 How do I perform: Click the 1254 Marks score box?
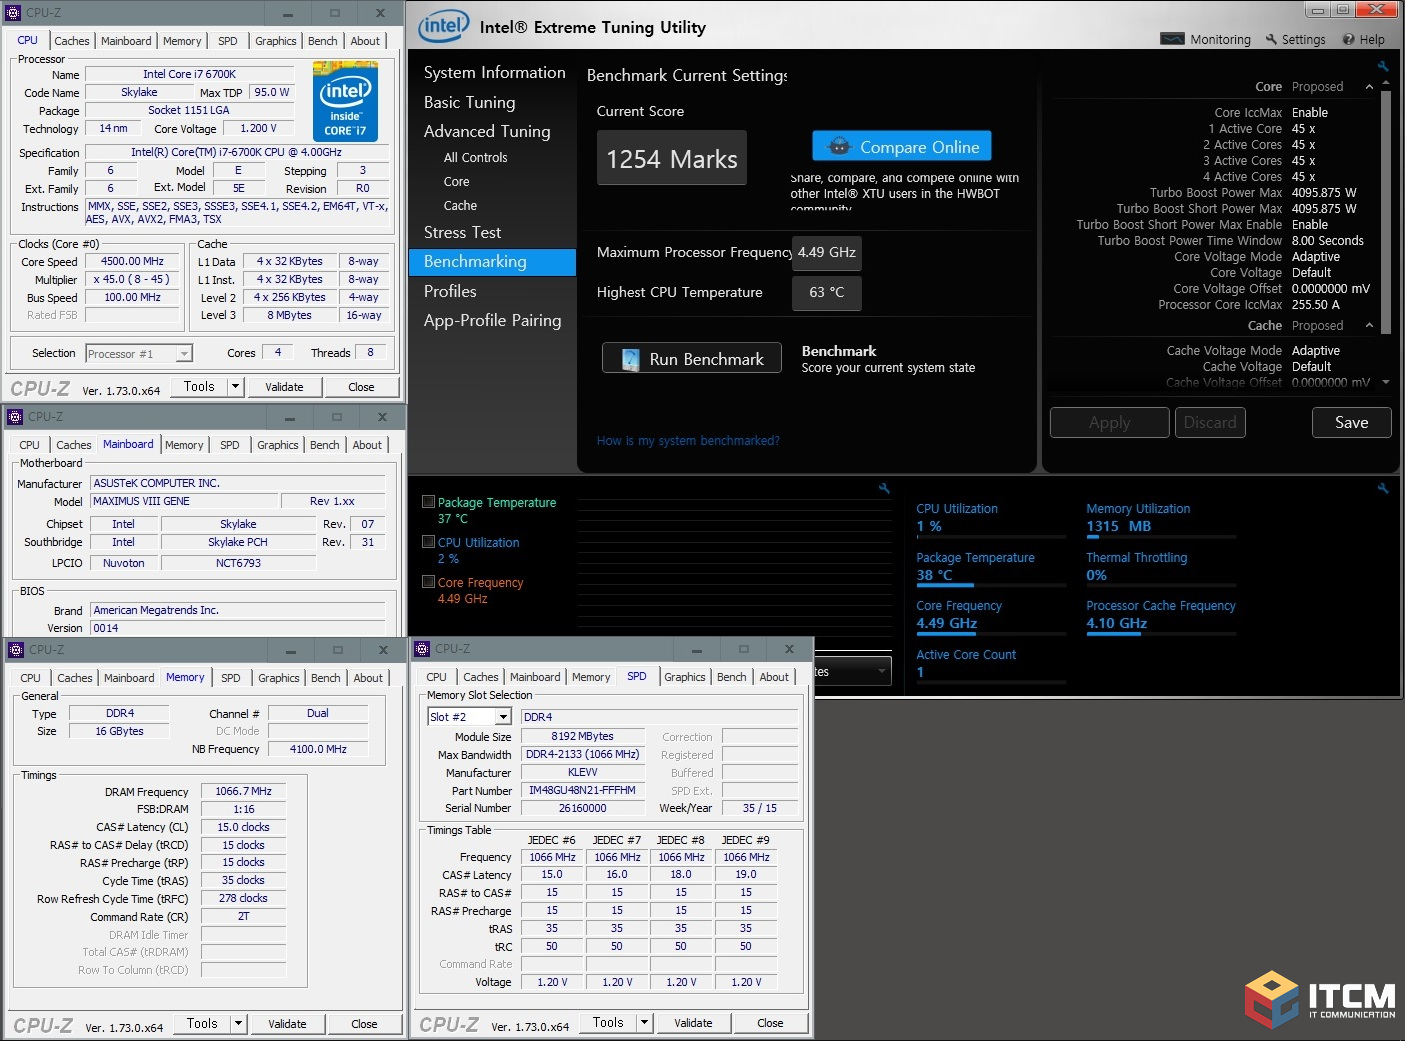(672, 158)
